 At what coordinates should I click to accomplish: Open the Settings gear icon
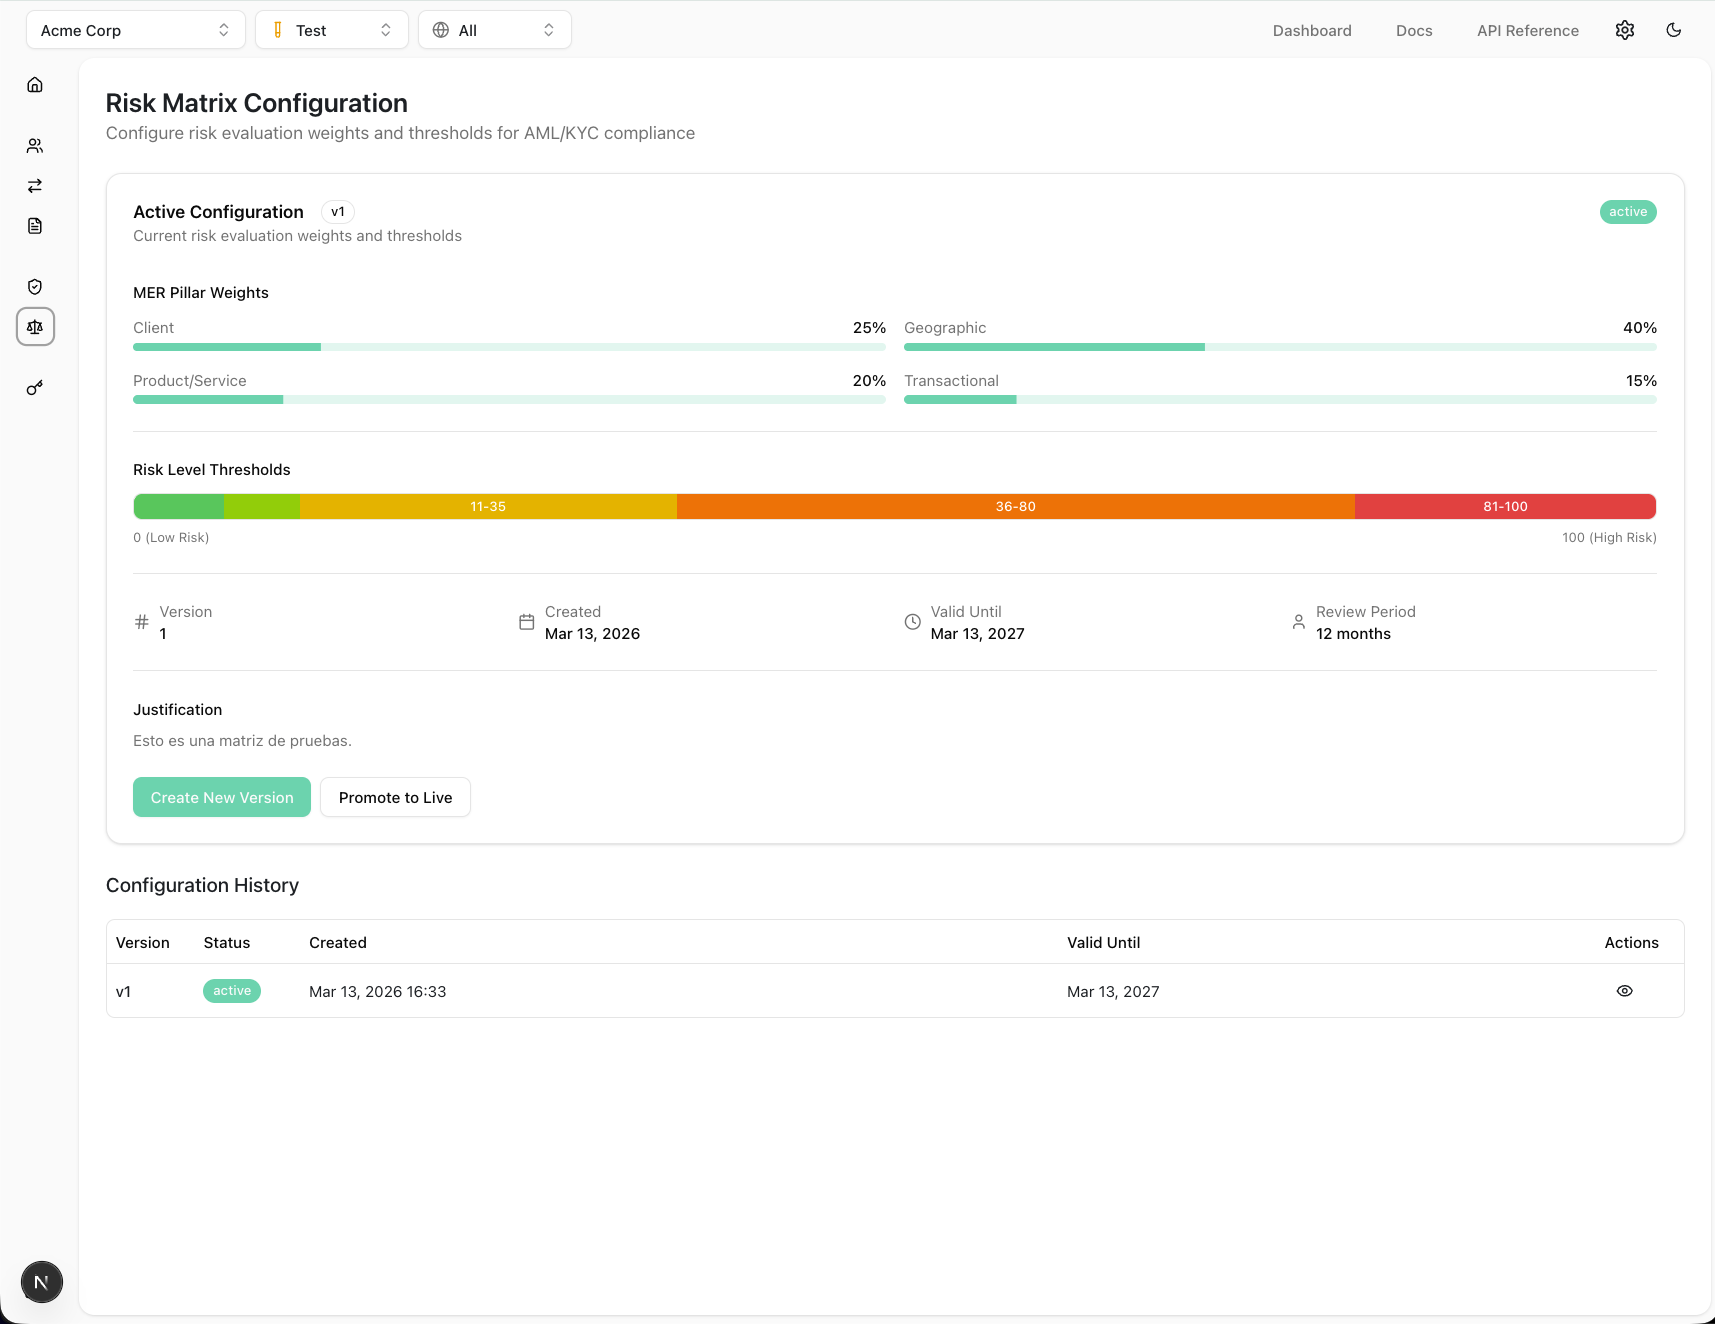point(1625,30)
